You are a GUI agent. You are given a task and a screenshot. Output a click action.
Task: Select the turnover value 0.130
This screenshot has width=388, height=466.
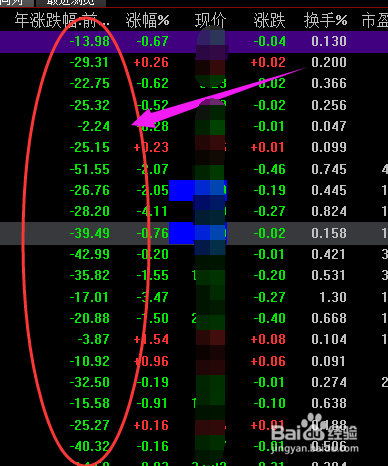(x=329, y=41)
